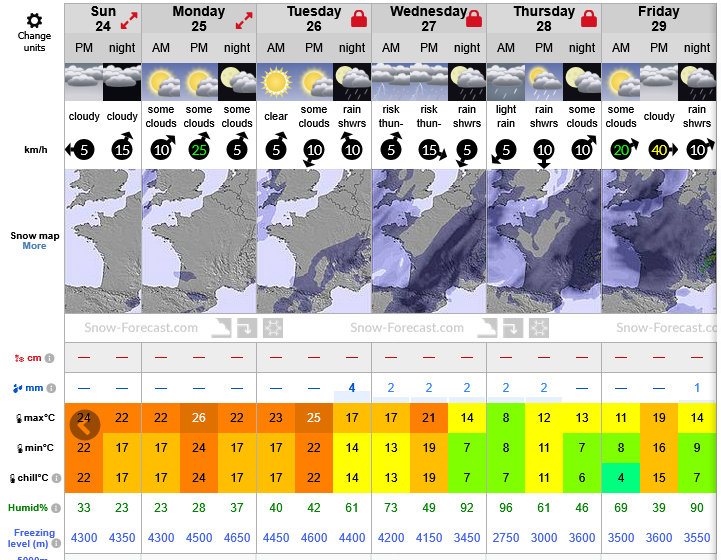
Task: Select the Sunday PM cloudy weather icon
Action: click(84, 82)
